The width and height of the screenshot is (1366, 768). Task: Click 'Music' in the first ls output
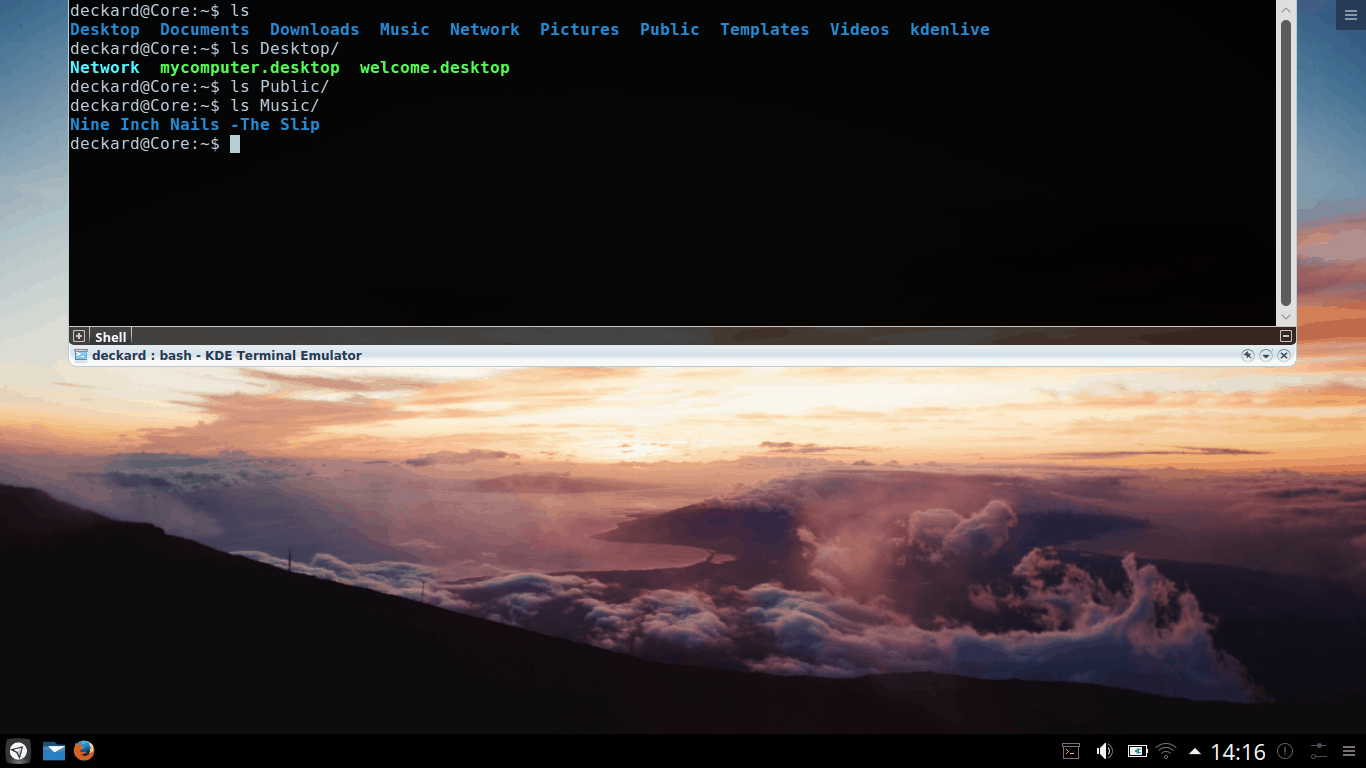click(405, 29)
